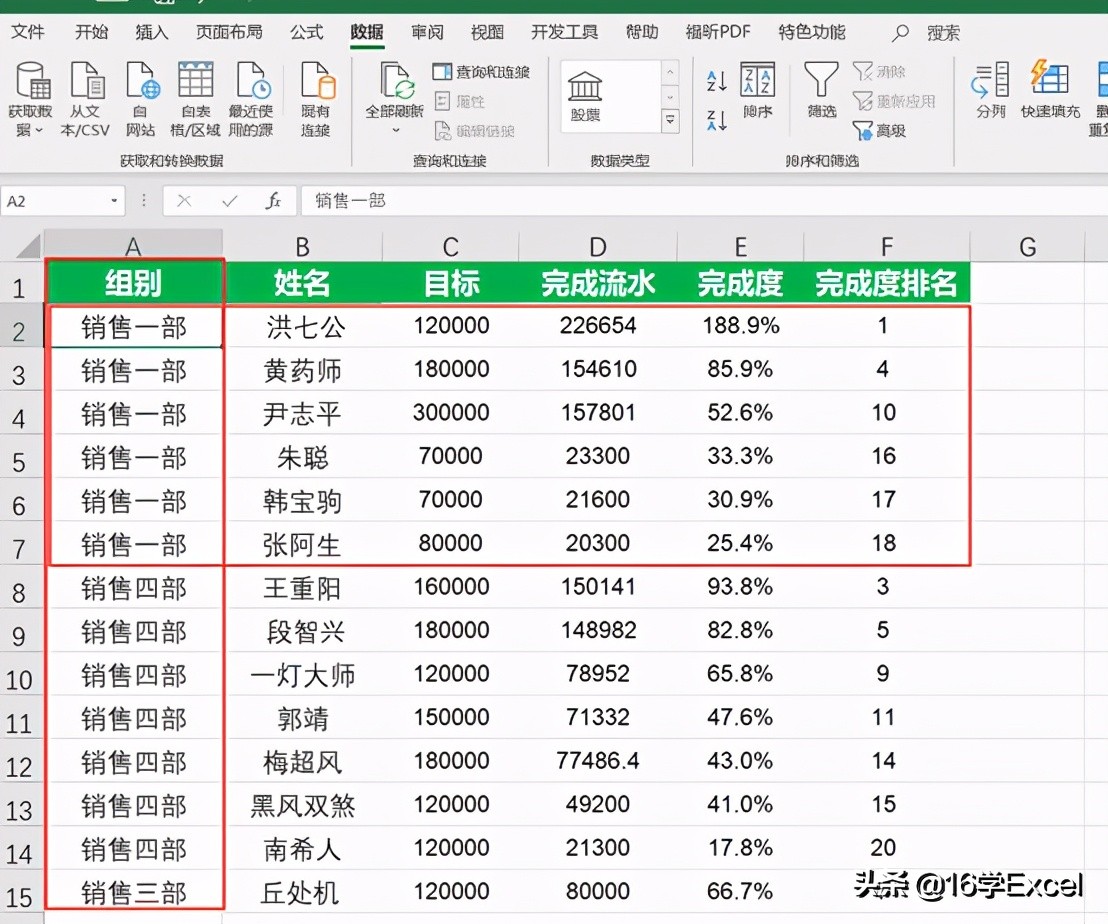Open the 福昕PDF tab

coord(718,32)
